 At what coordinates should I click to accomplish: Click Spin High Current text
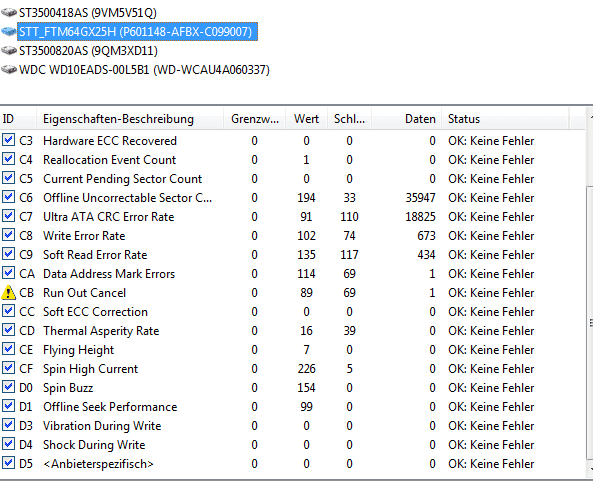pyautogui.click(x=90, y=369)
